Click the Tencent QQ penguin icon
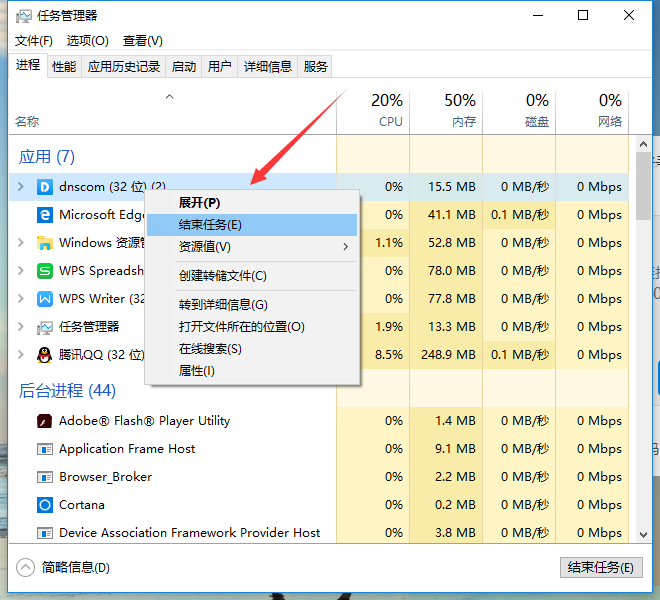 pyautogui.click(x=44, y=355)
